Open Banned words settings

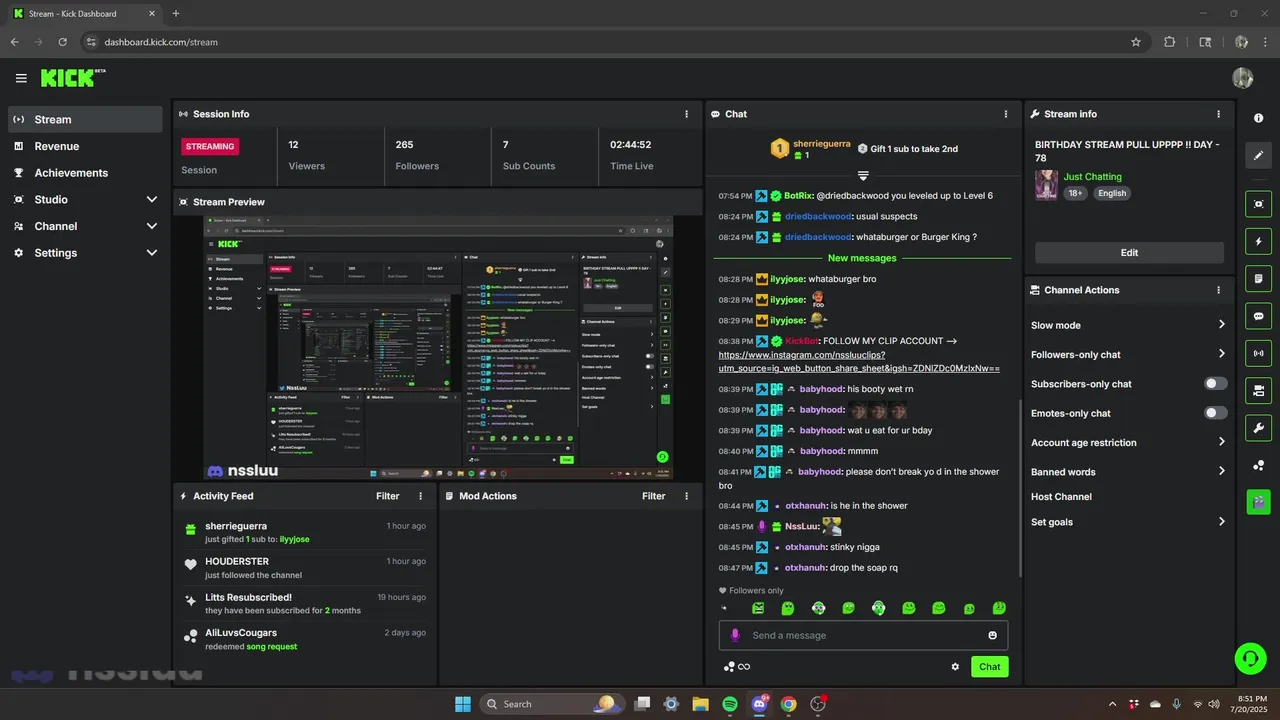click(1129, 471)
